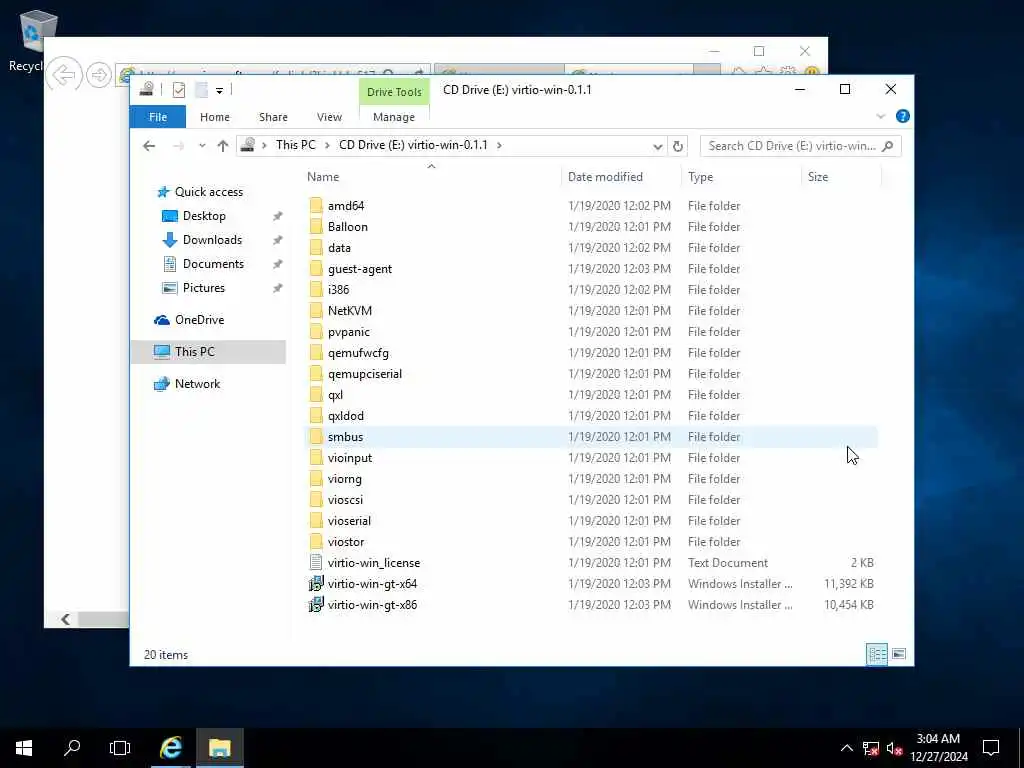
Task: Open Explorer help question mark
Action: click(x=903, y=116)
